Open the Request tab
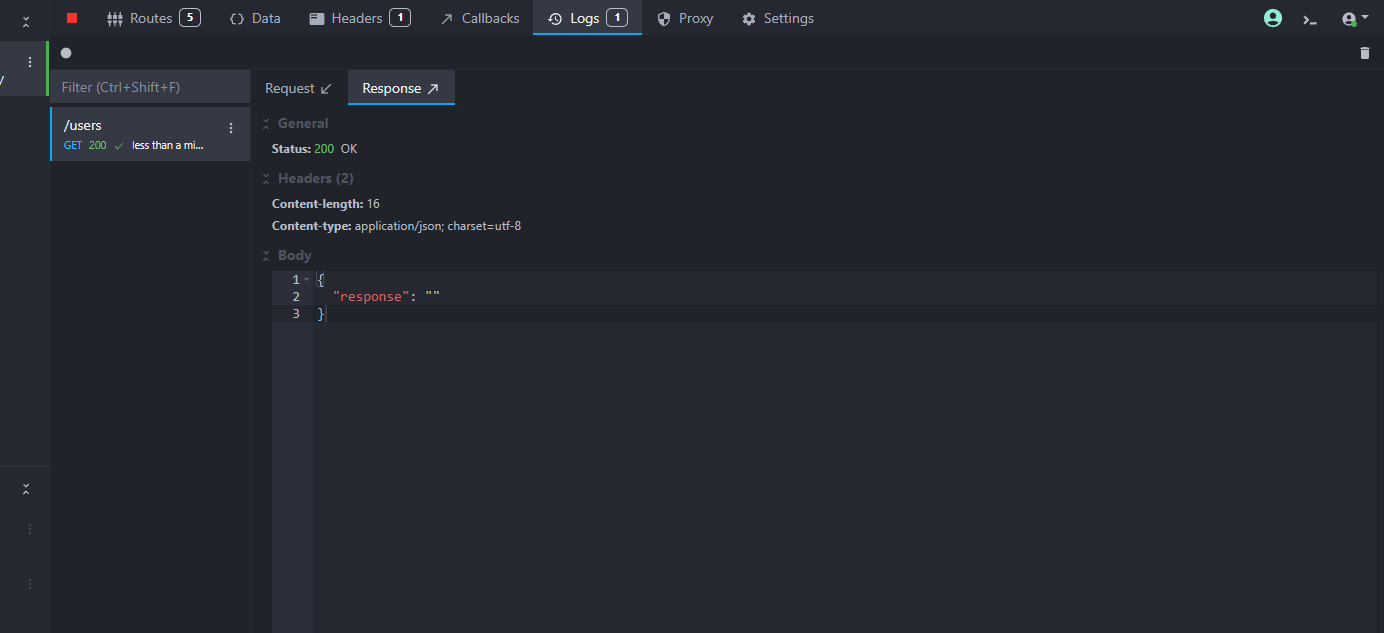The height and width of the screenshot is (633, 1384). 298,88
